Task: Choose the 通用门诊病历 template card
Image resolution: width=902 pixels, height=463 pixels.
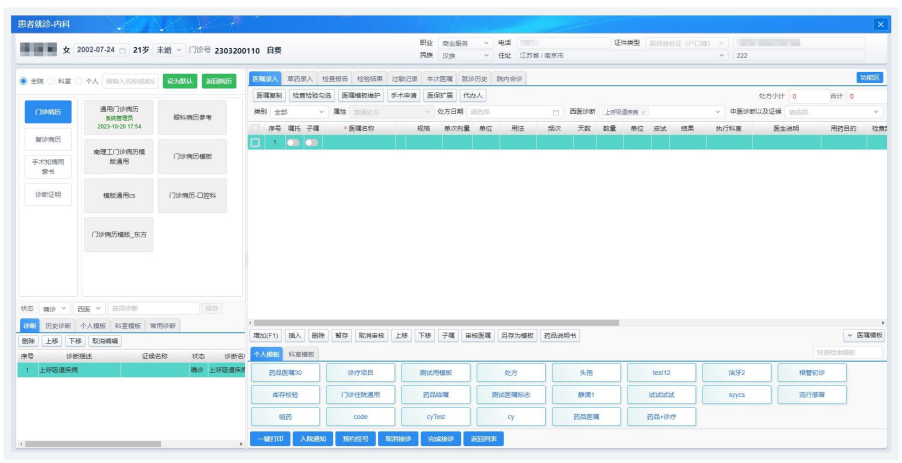Action: click(x=119, y=117)
